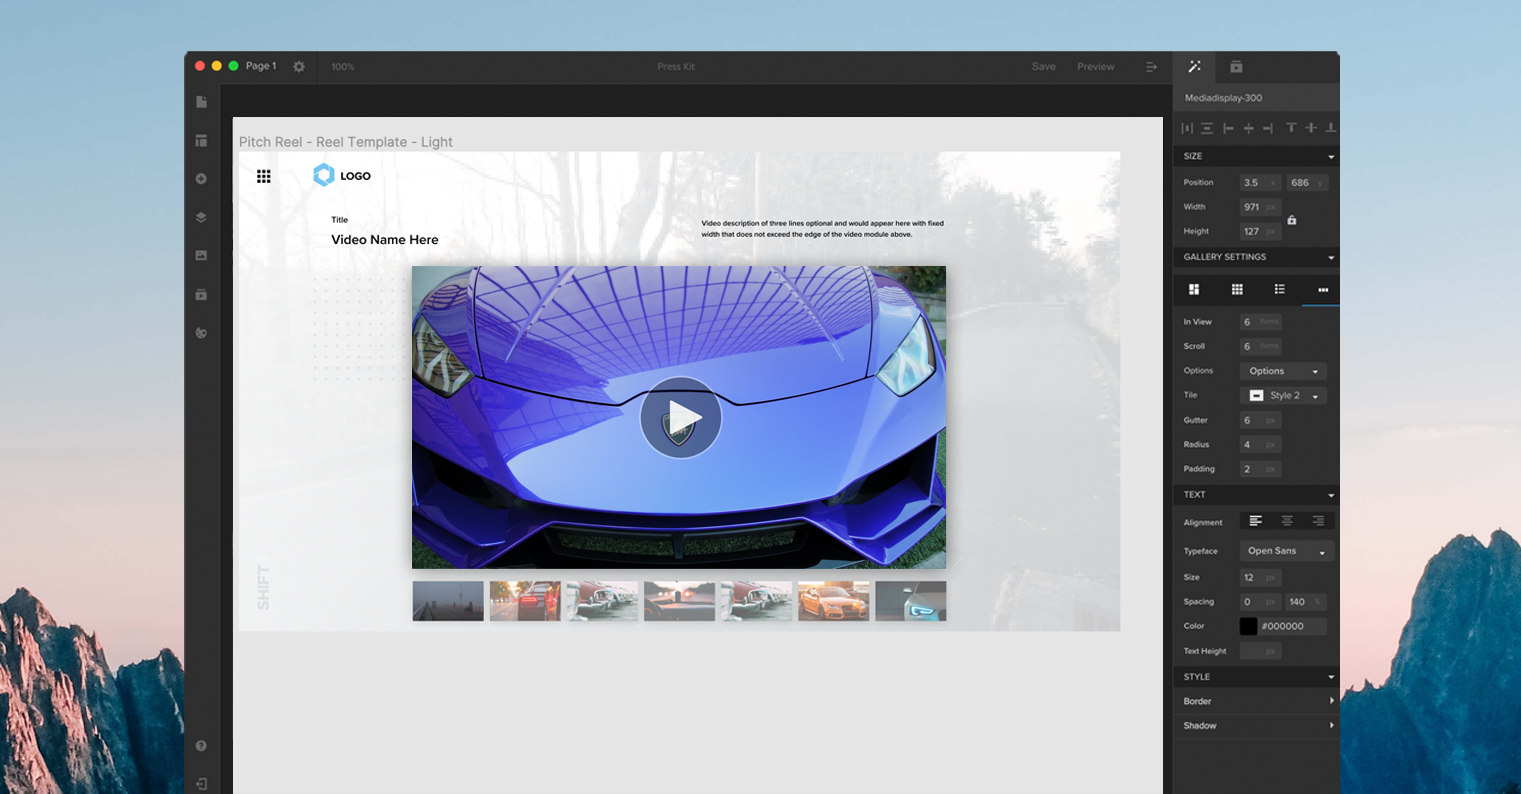
Task: Click the Save button
Action: [1043, 66]
